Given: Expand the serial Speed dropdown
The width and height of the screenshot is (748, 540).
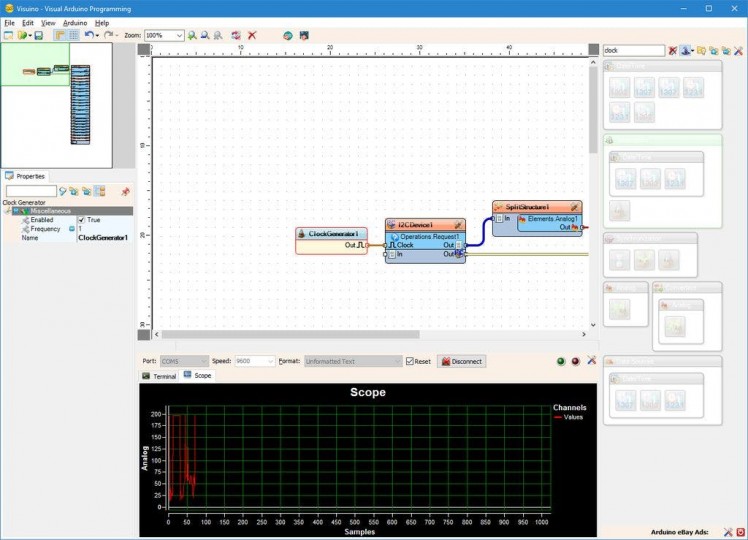Looking at the screenshot, I should coord(269,361).
